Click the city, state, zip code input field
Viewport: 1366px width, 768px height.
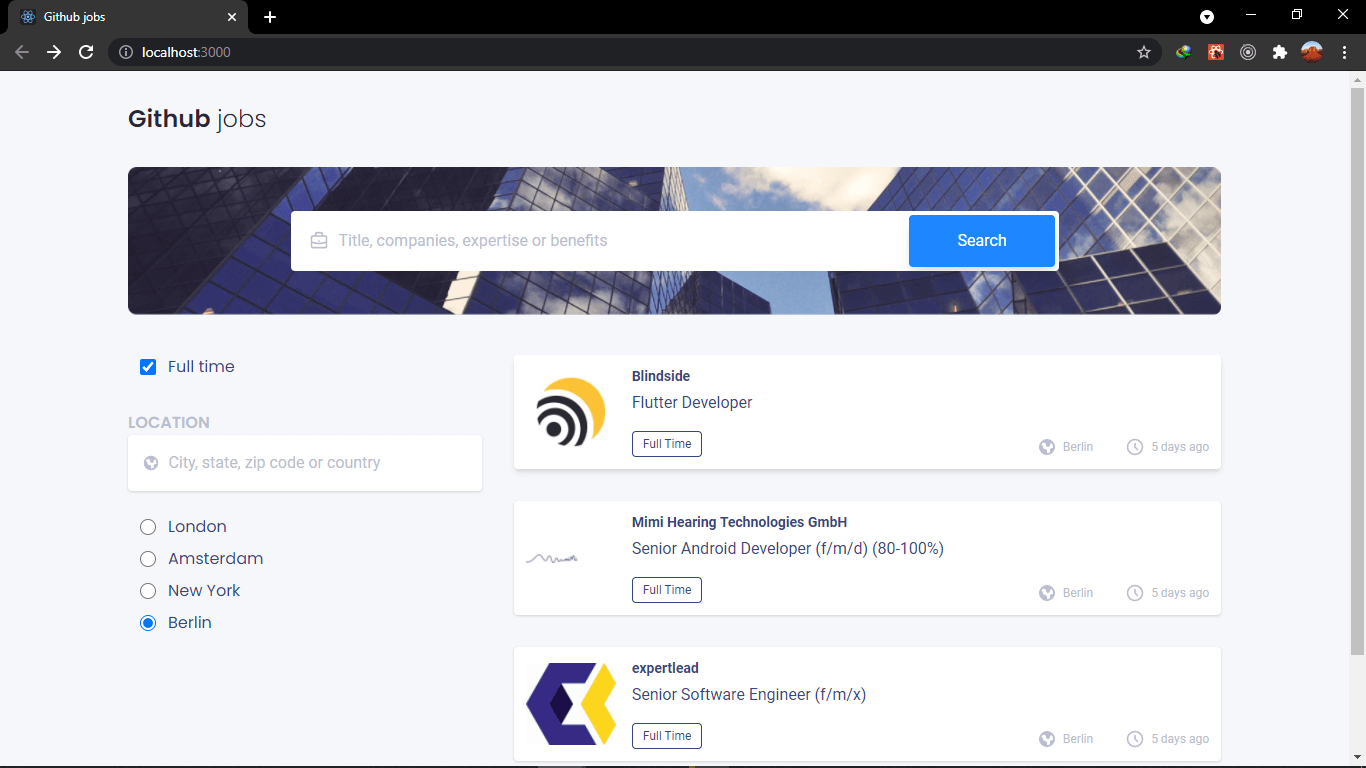click(305, 462)
